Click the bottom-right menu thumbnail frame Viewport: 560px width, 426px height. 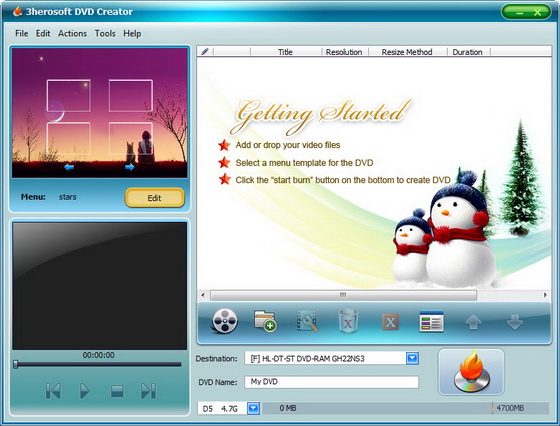pyautogui.click(x=131, y=139)
